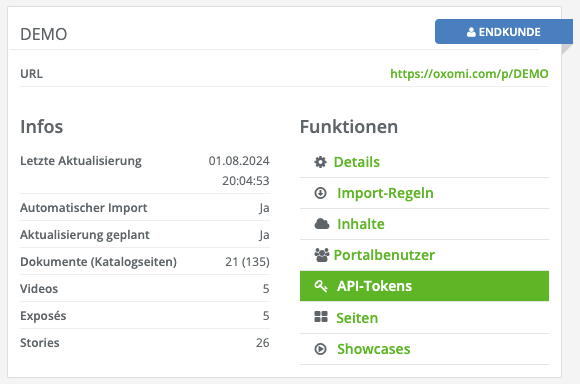
Task: Open the Import-Regeln link
Action: 385,193
